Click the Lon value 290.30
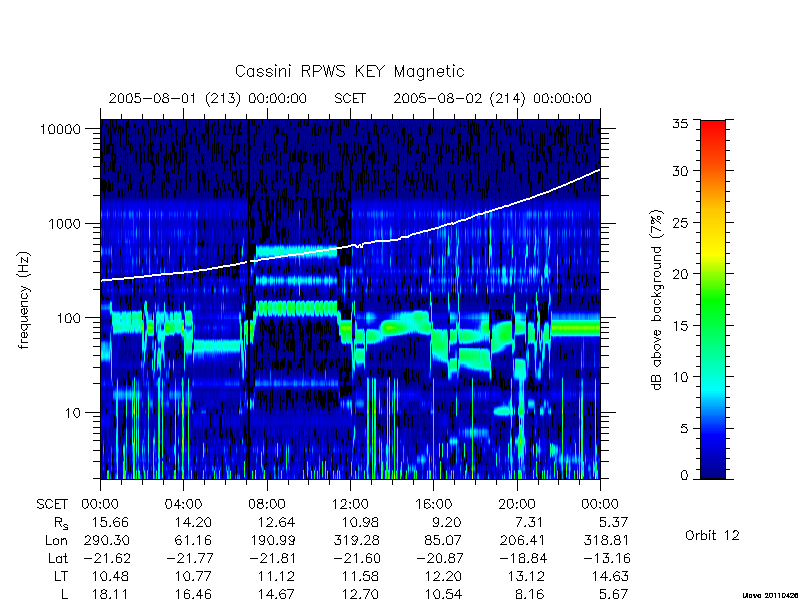Viewport: 800px width, 600px height. tap(106, 540)
